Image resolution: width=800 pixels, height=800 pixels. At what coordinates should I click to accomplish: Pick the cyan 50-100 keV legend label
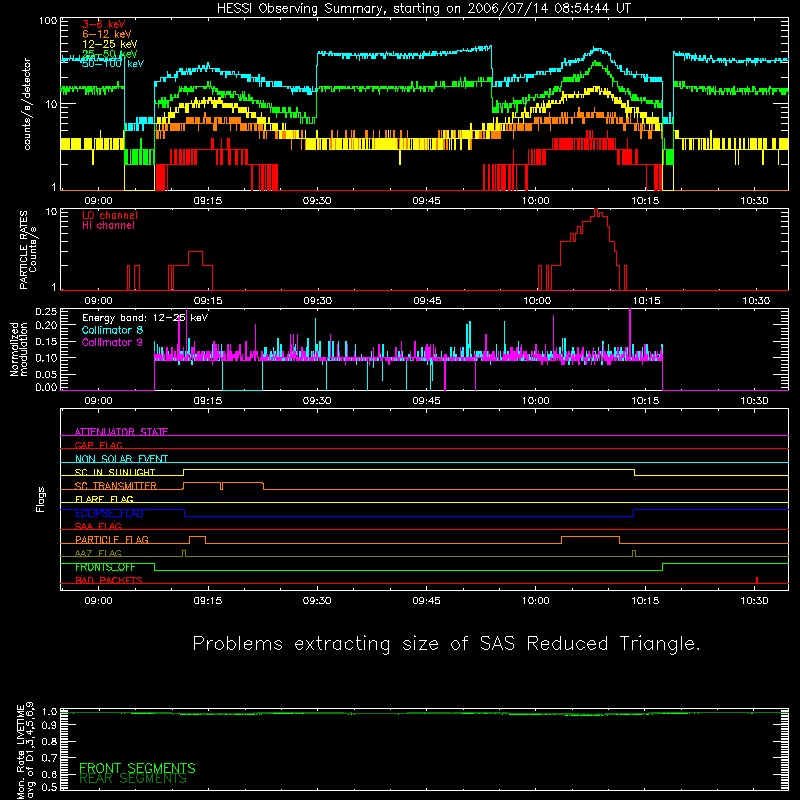113,64
